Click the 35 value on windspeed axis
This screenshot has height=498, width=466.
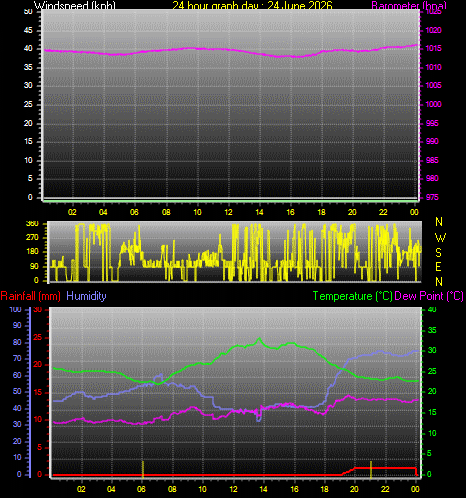pyautogui.click(x=28, y=67)
